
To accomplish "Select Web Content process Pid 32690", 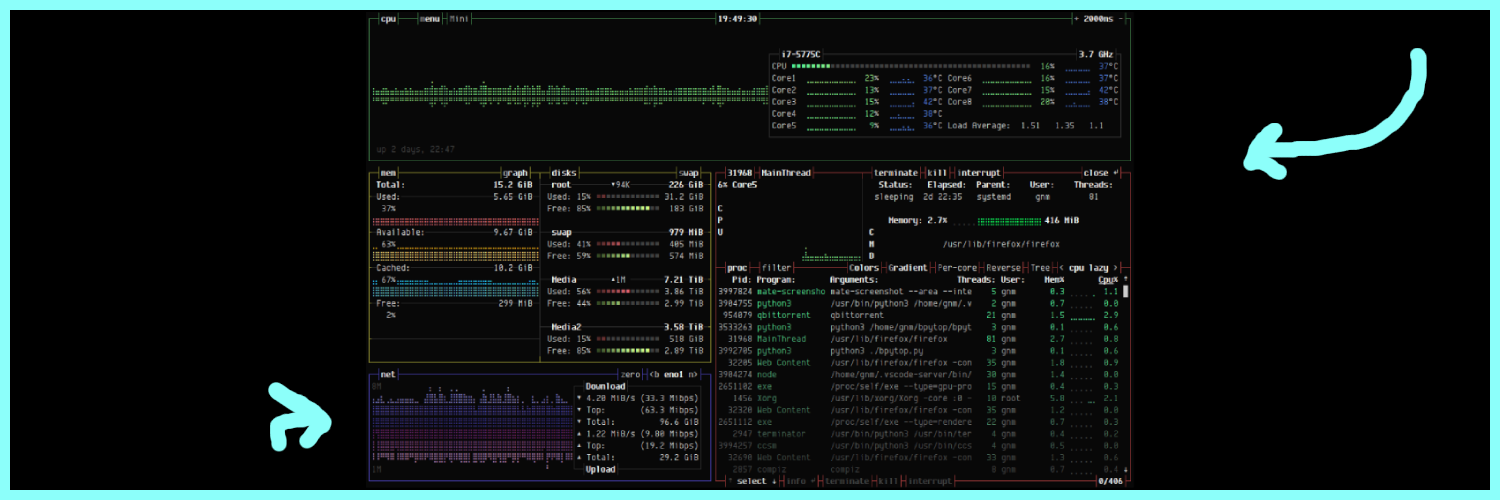I will pos(918,458).
